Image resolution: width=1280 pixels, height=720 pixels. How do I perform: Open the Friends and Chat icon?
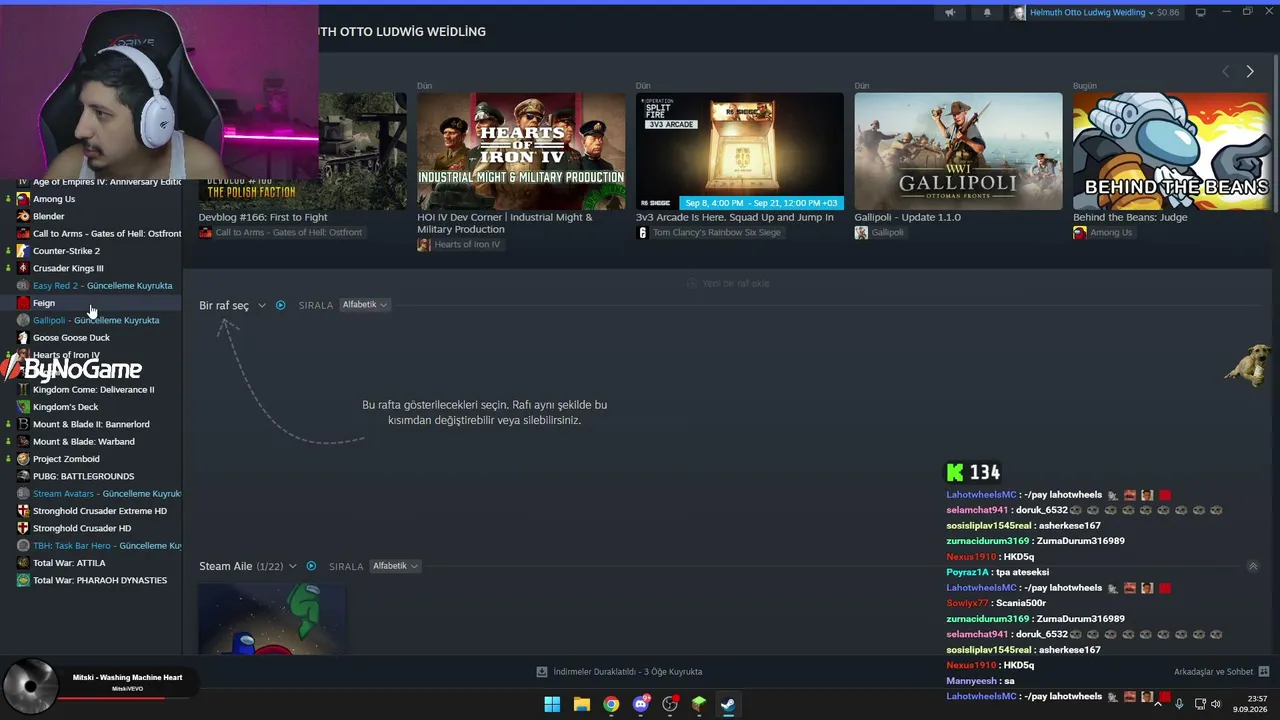coord(1264,672)
